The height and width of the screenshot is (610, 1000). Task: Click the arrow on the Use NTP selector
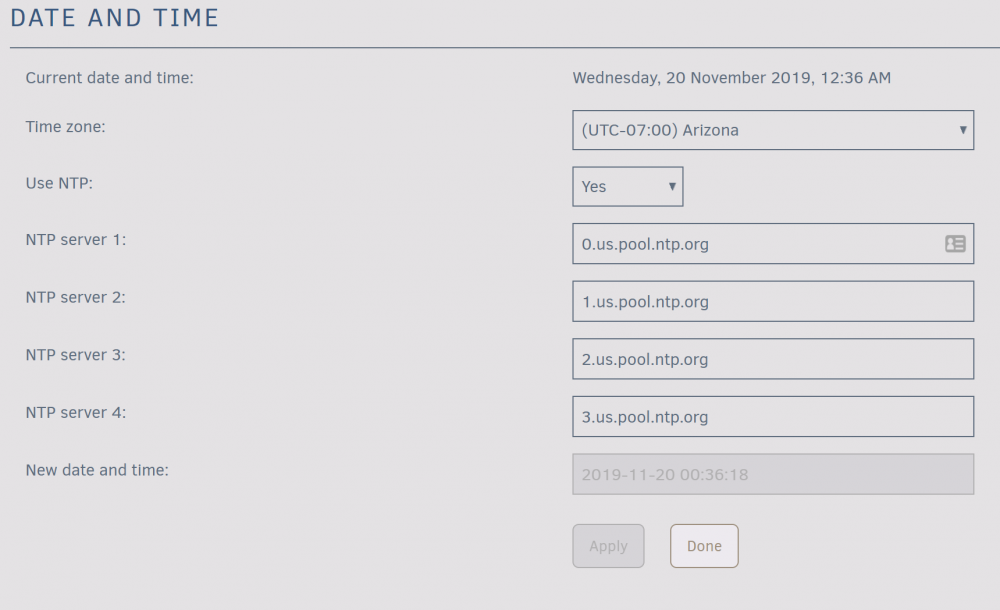672,186
